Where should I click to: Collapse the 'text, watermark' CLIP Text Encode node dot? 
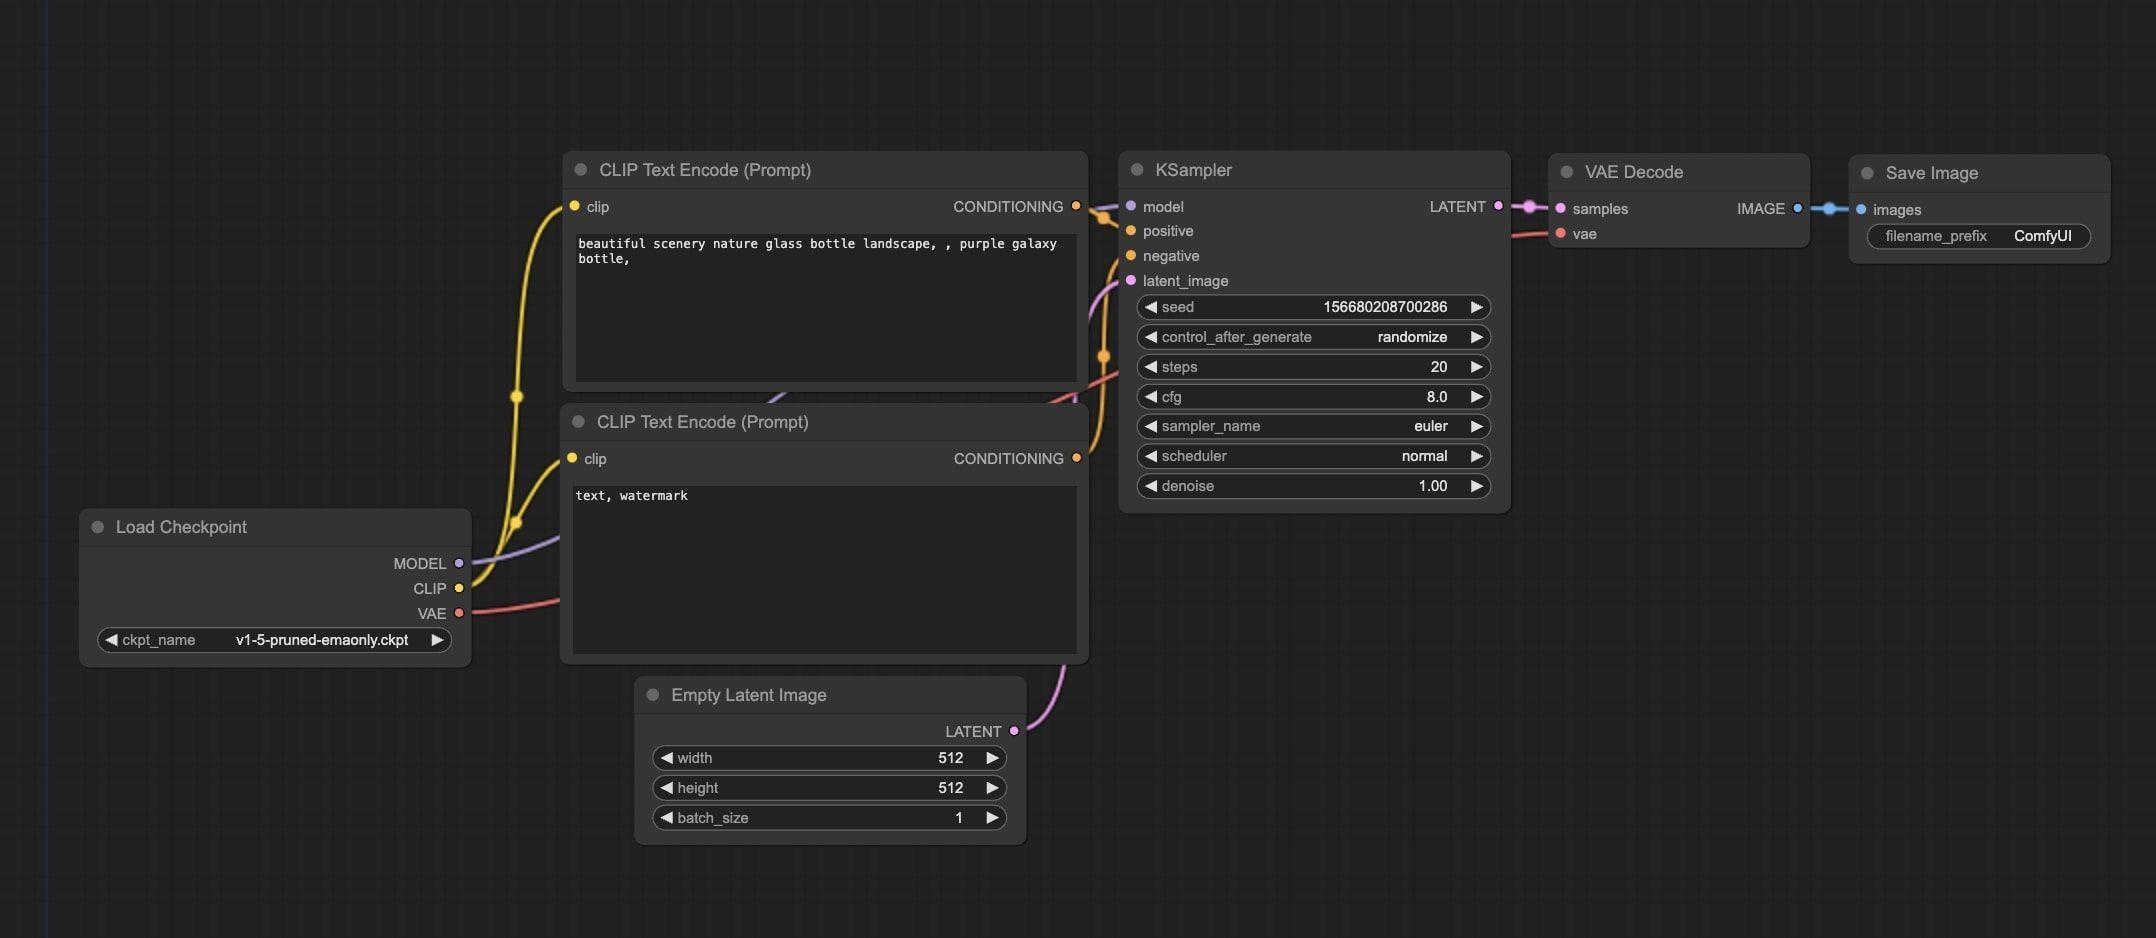578,422
